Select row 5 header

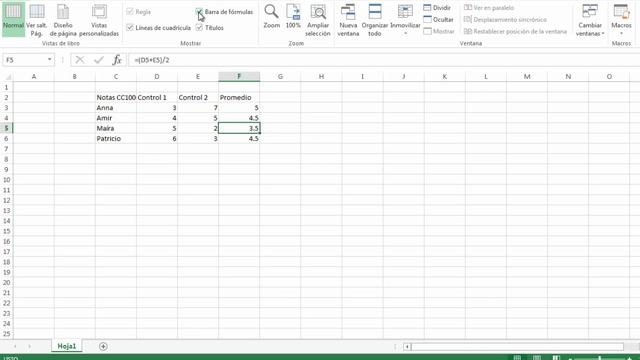(7, 128)
